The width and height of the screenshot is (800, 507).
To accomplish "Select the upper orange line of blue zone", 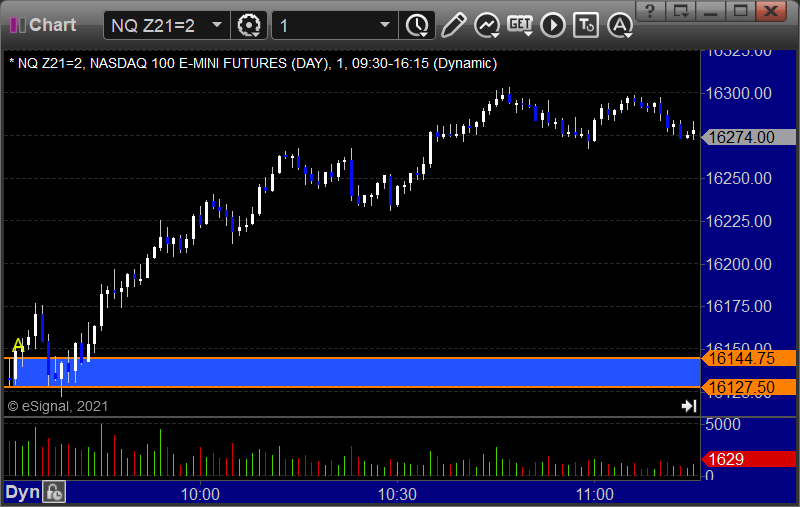I will click(352, 358).
